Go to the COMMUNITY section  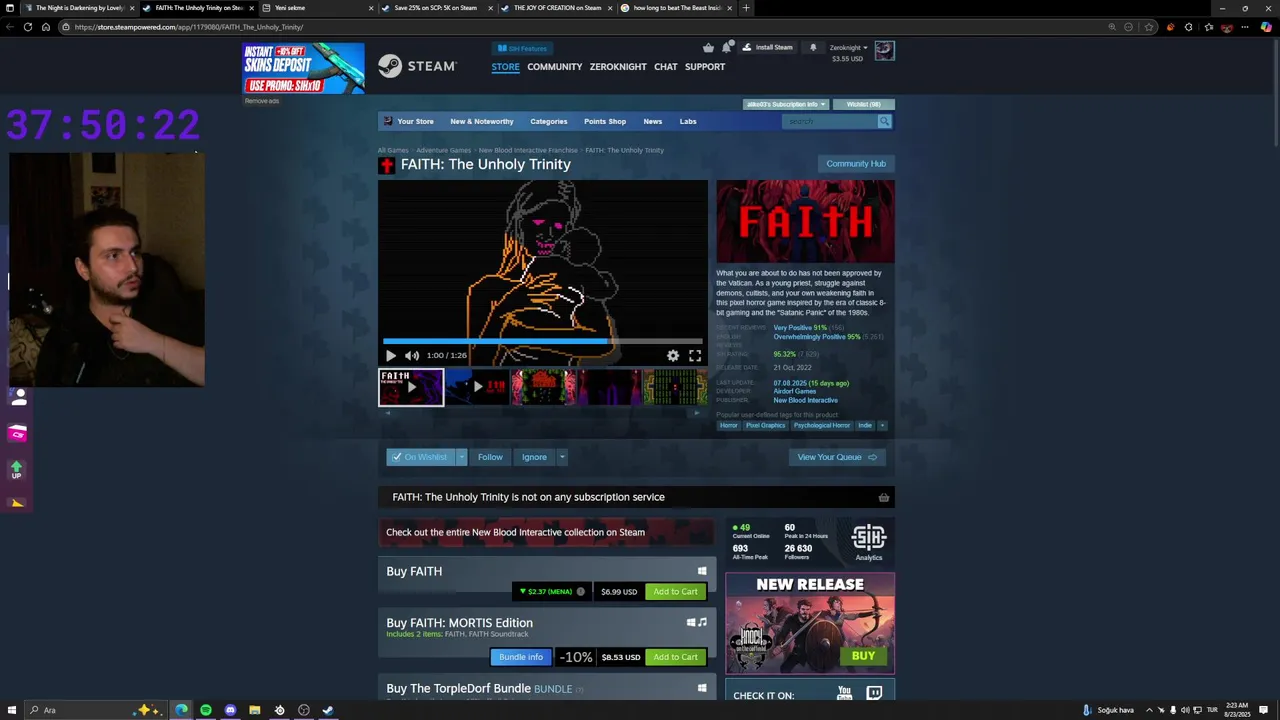tap(554, 66)
